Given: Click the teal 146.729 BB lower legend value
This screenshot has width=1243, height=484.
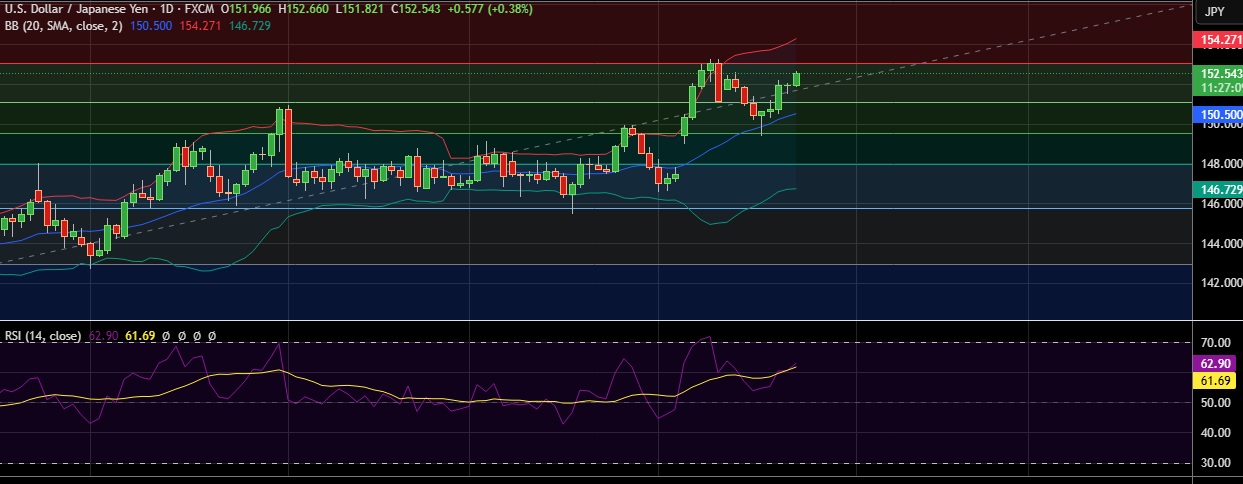Looking at the screenshot, I should pos(250,25).
